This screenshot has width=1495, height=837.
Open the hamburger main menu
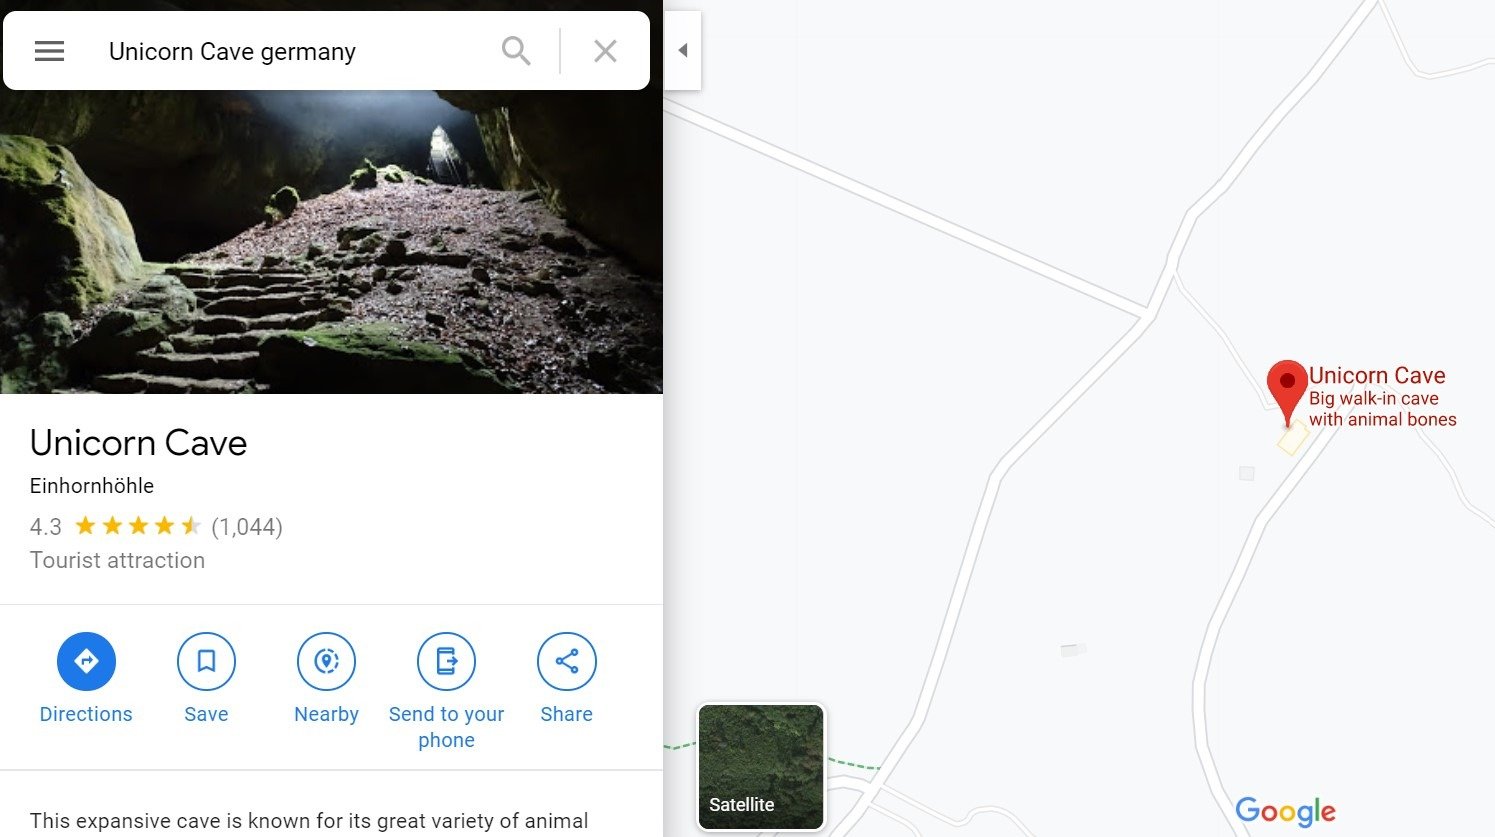point(49,51)
